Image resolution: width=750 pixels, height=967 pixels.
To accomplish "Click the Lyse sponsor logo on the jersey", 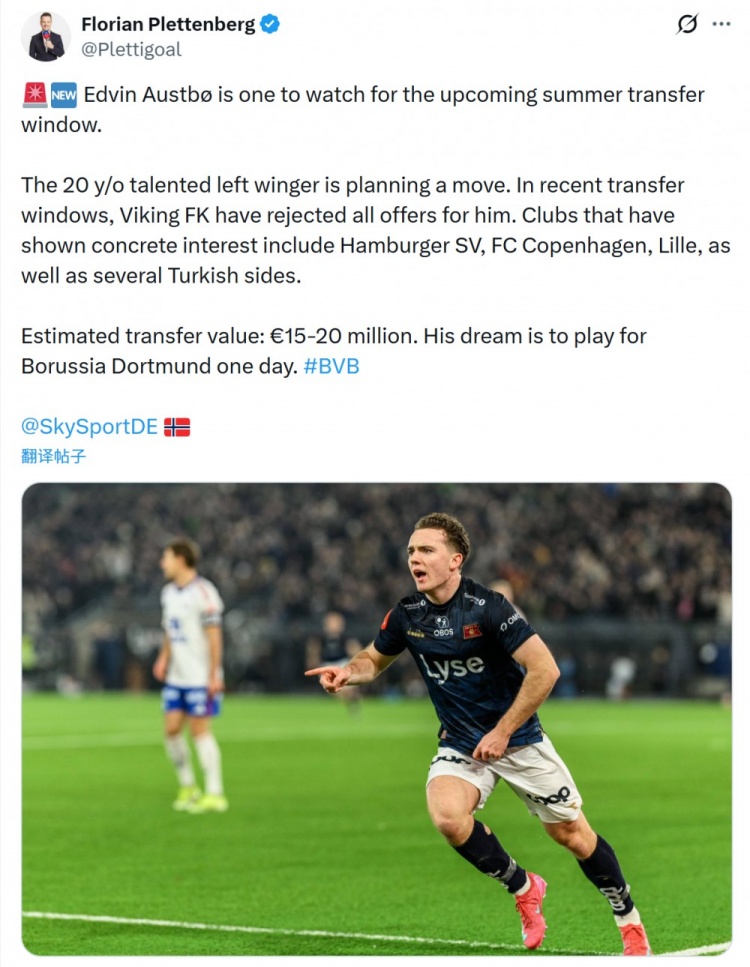I will pos(453,668).
